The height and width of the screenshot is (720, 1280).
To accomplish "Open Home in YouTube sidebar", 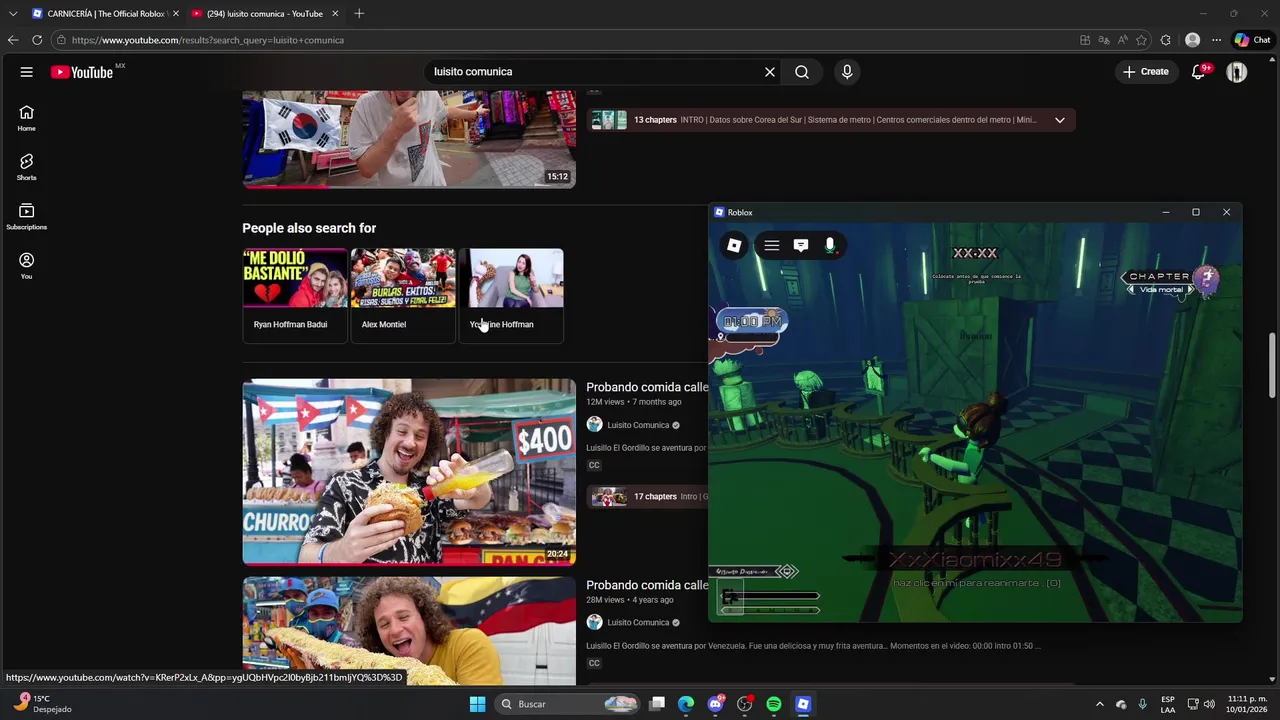I will coord(27,118).
